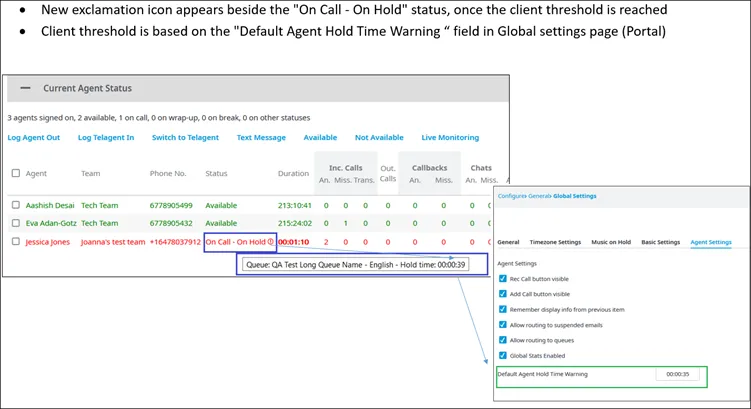Sort by Status column header

[x=216, y=173]
